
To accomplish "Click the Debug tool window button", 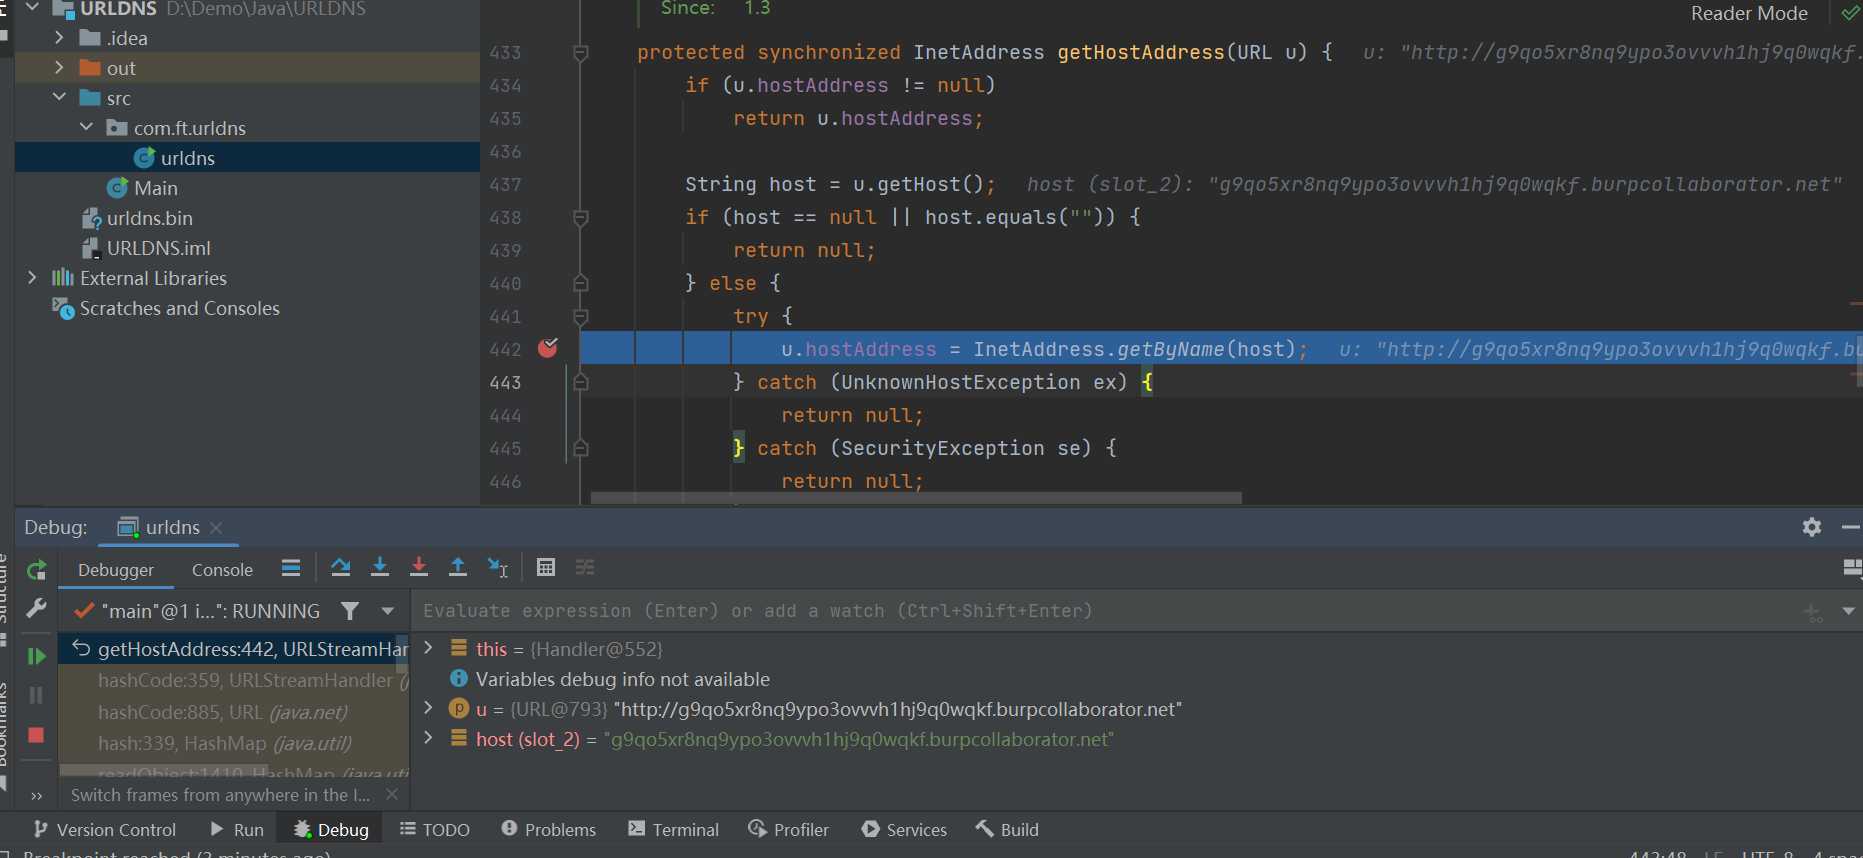I will coord(332,830).
